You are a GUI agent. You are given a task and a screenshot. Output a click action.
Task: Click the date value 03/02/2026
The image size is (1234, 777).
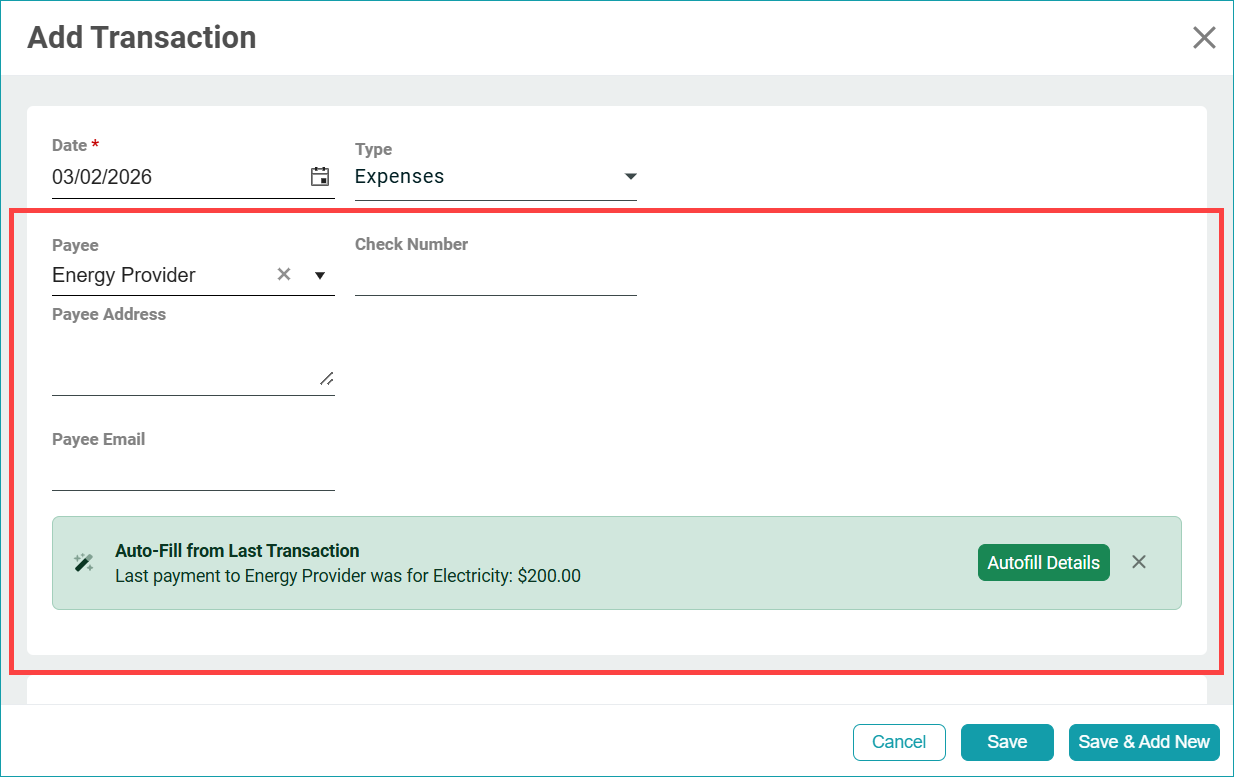tap(102, 177)
